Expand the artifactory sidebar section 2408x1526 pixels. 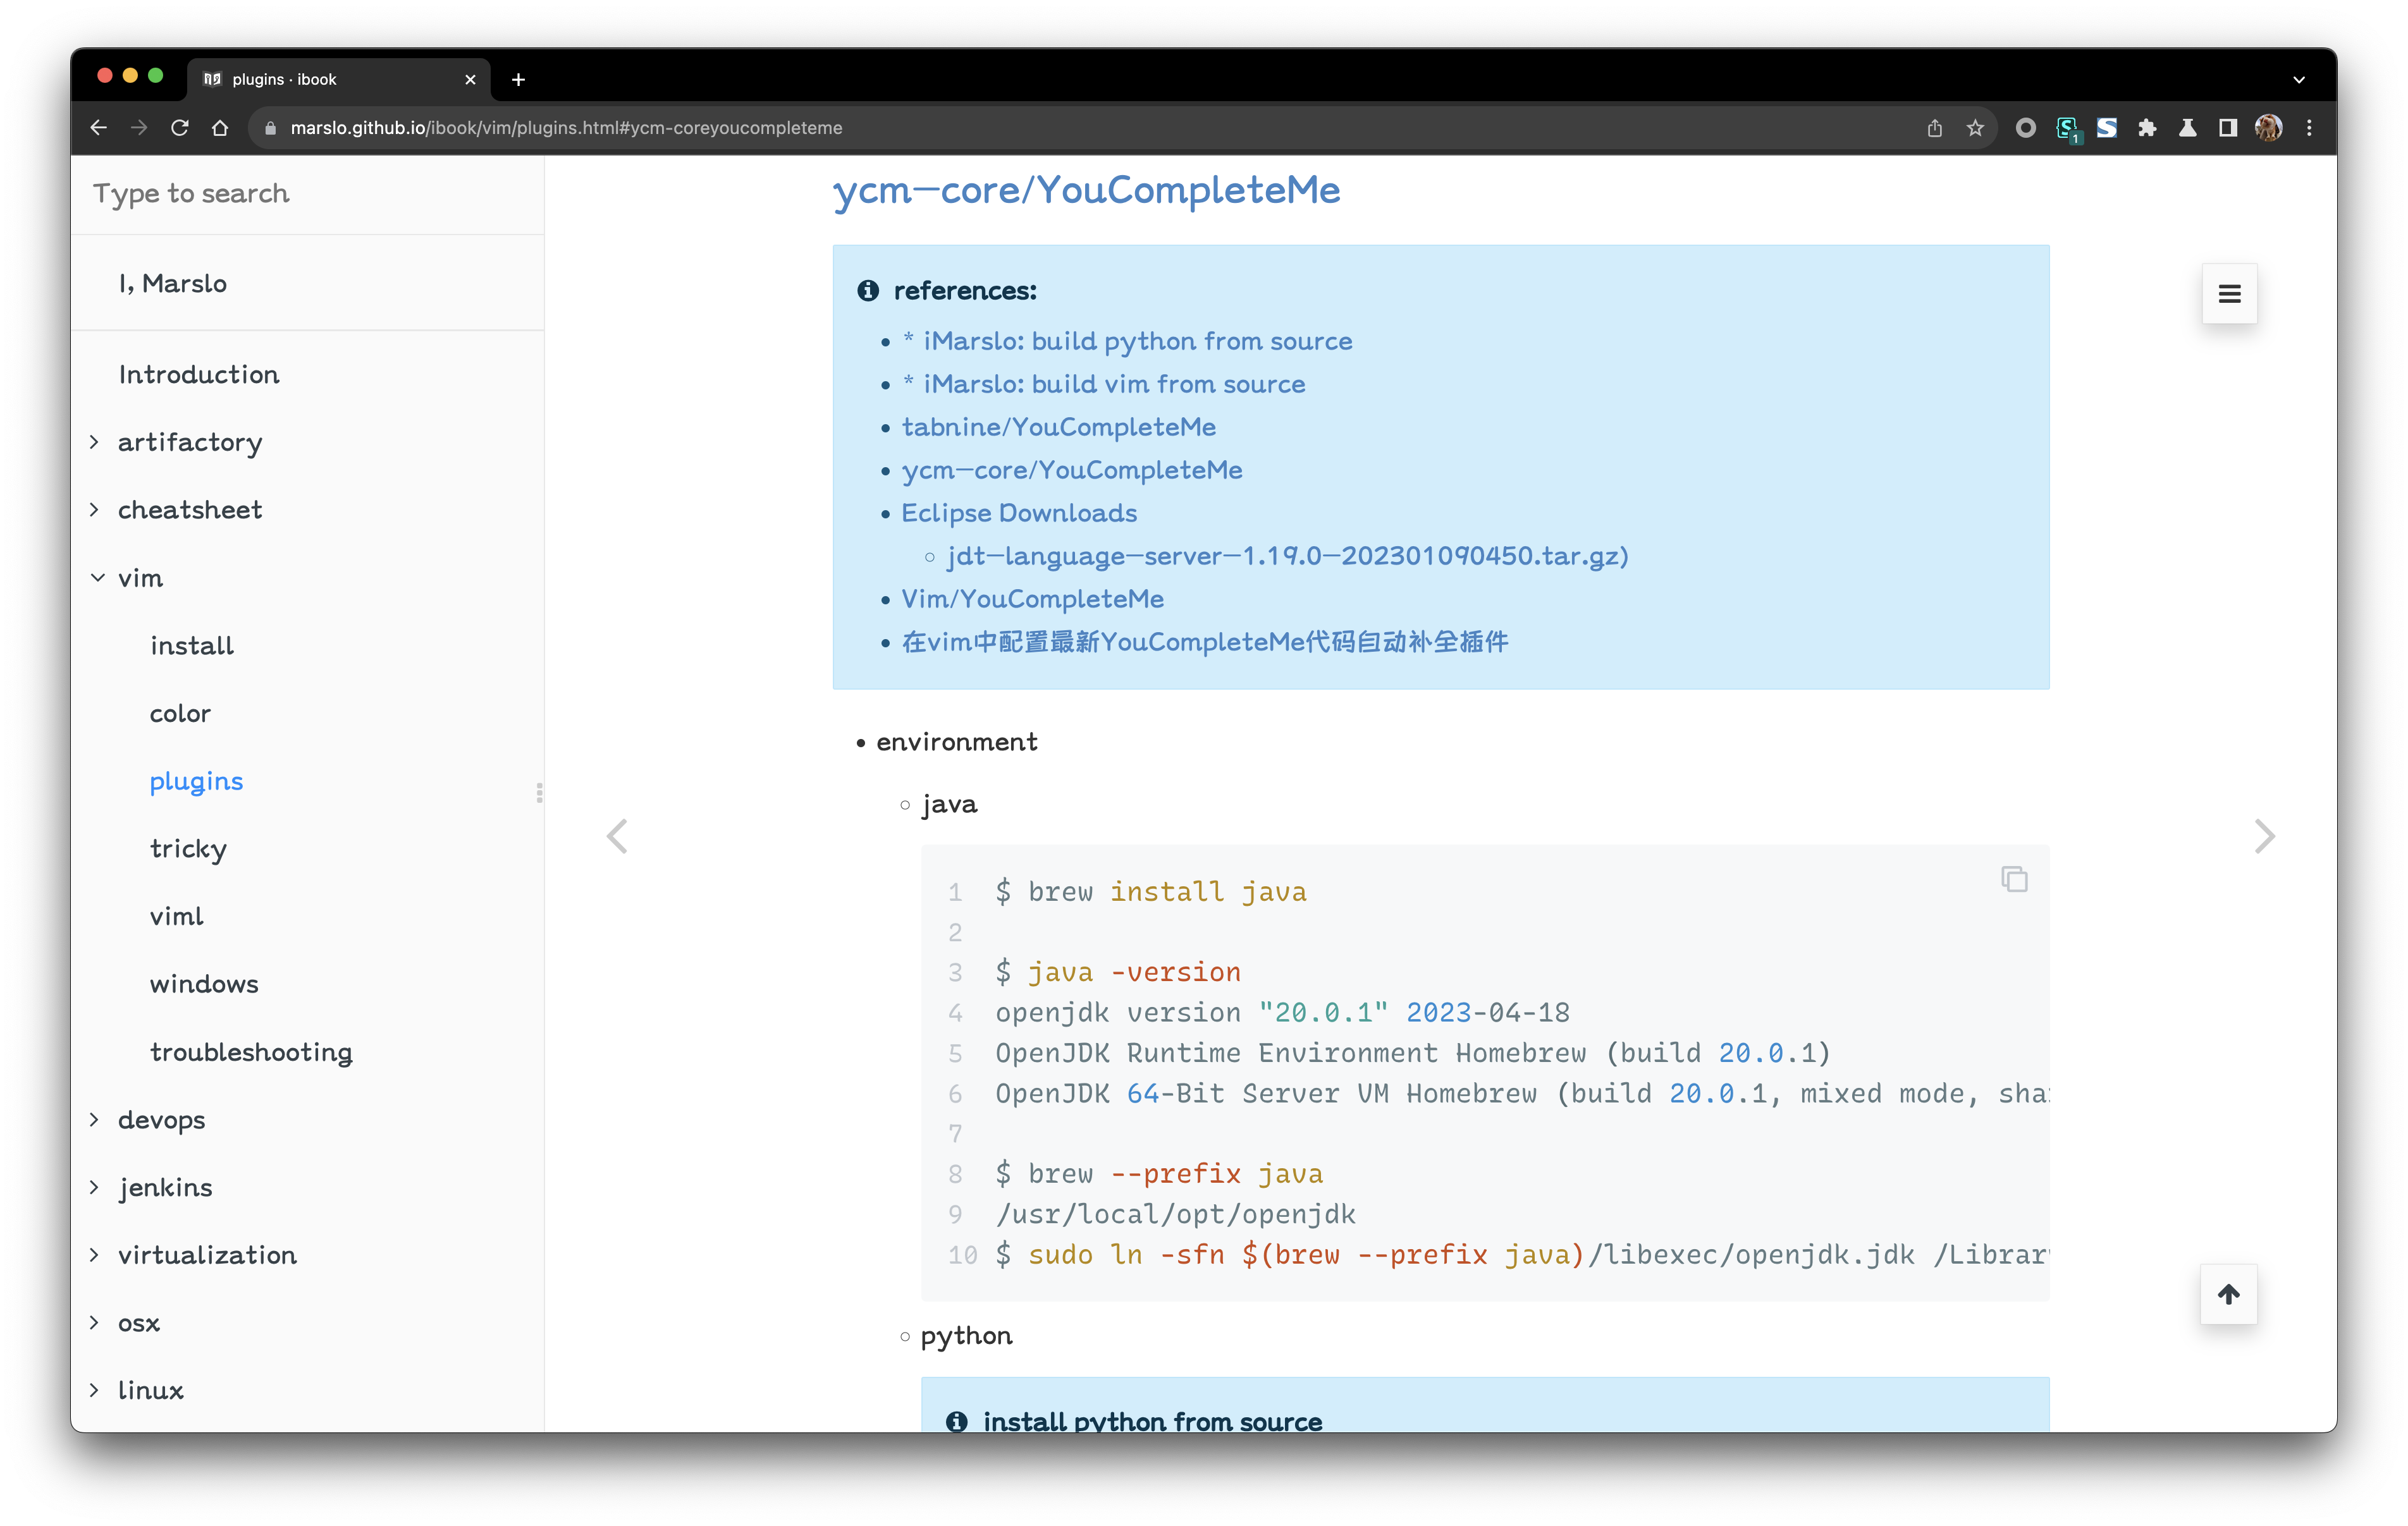pyautogui.click(x=94, y=442)
